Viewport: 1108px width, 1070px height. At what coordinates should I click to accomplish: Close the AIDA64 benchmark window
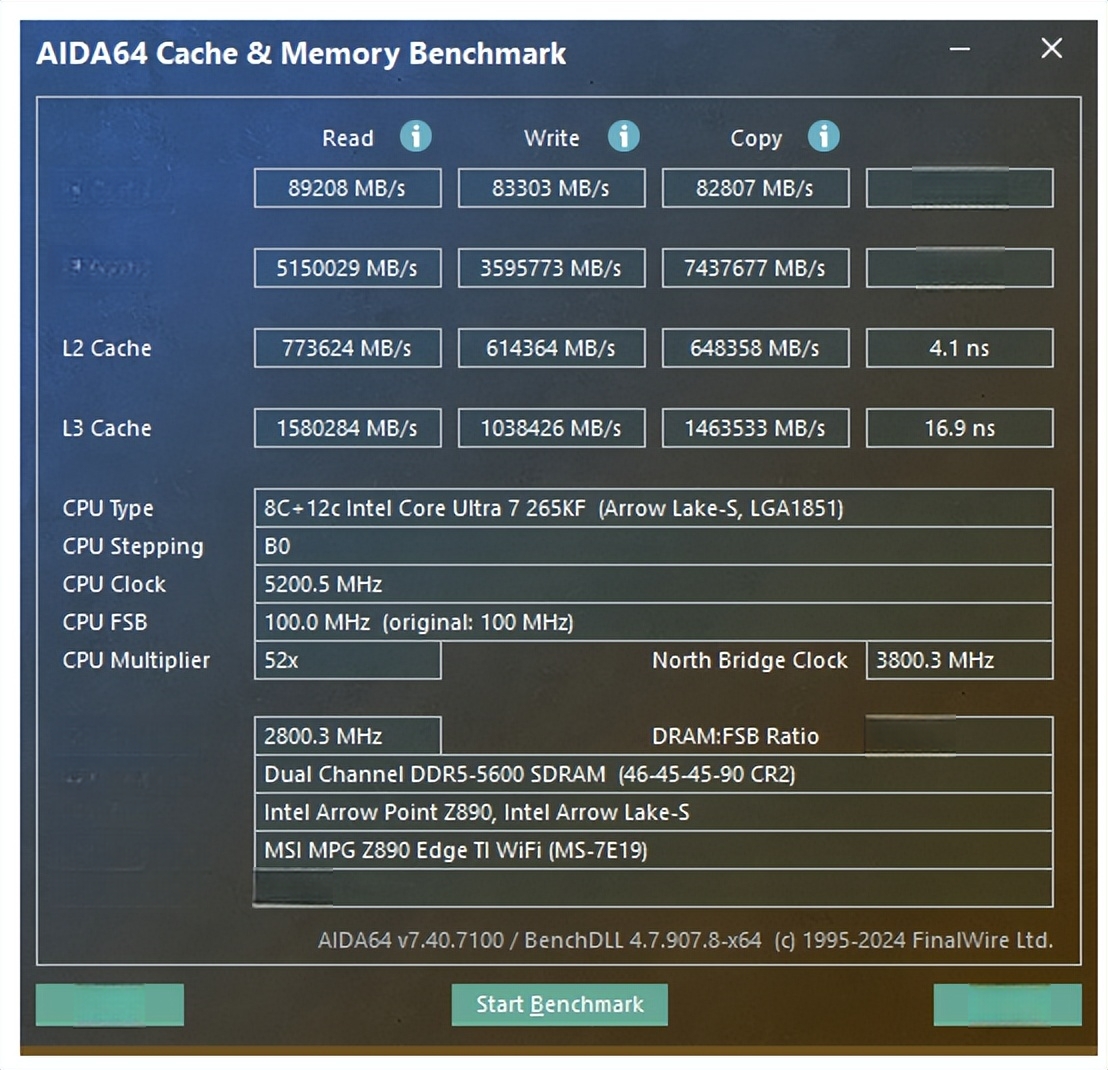click(x=1051, y=48)
